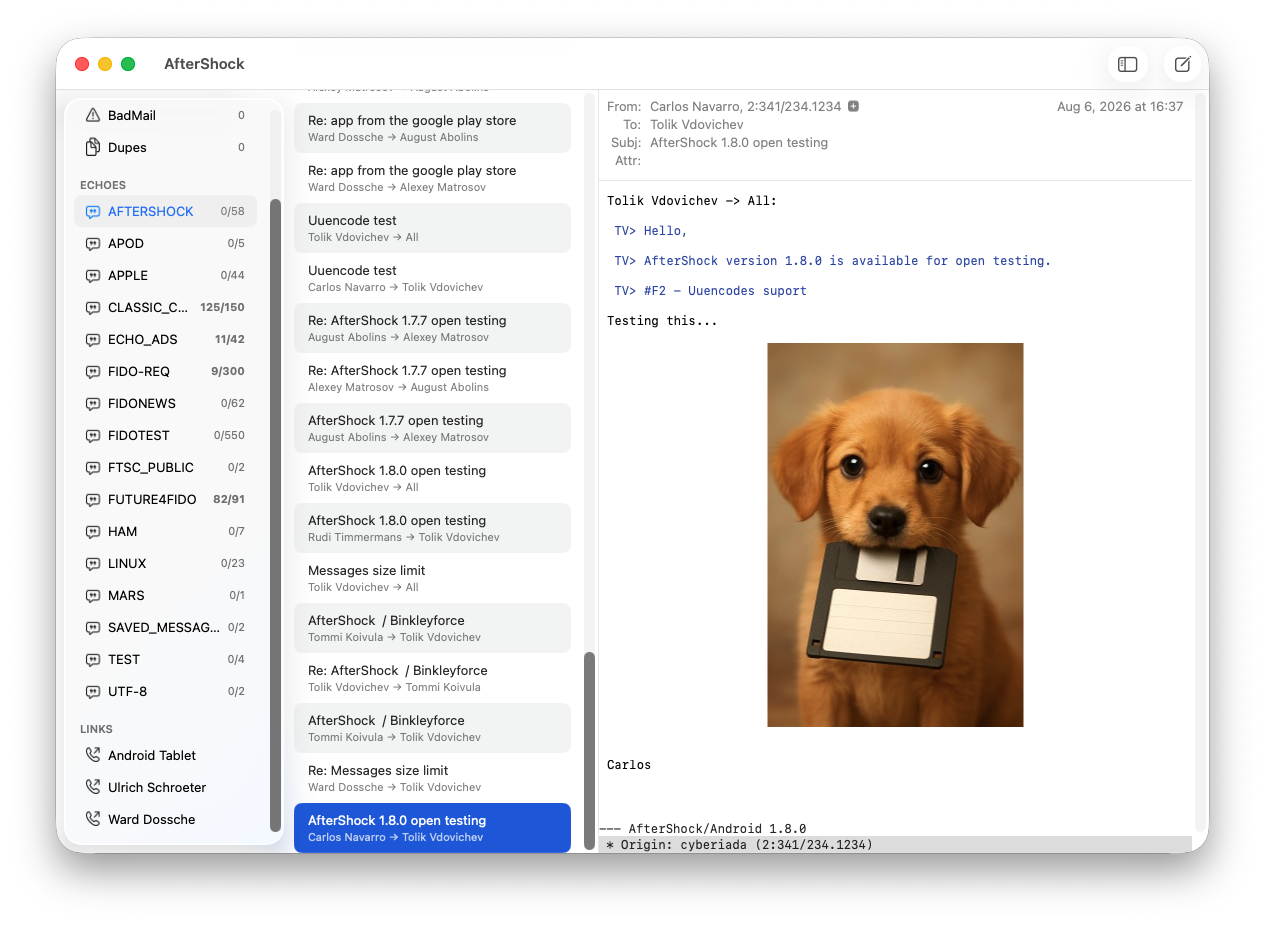Click the CLASSIC_C... echo bubble icon
The height and width of the screenshot is (927, 1265).
[93, 307]
